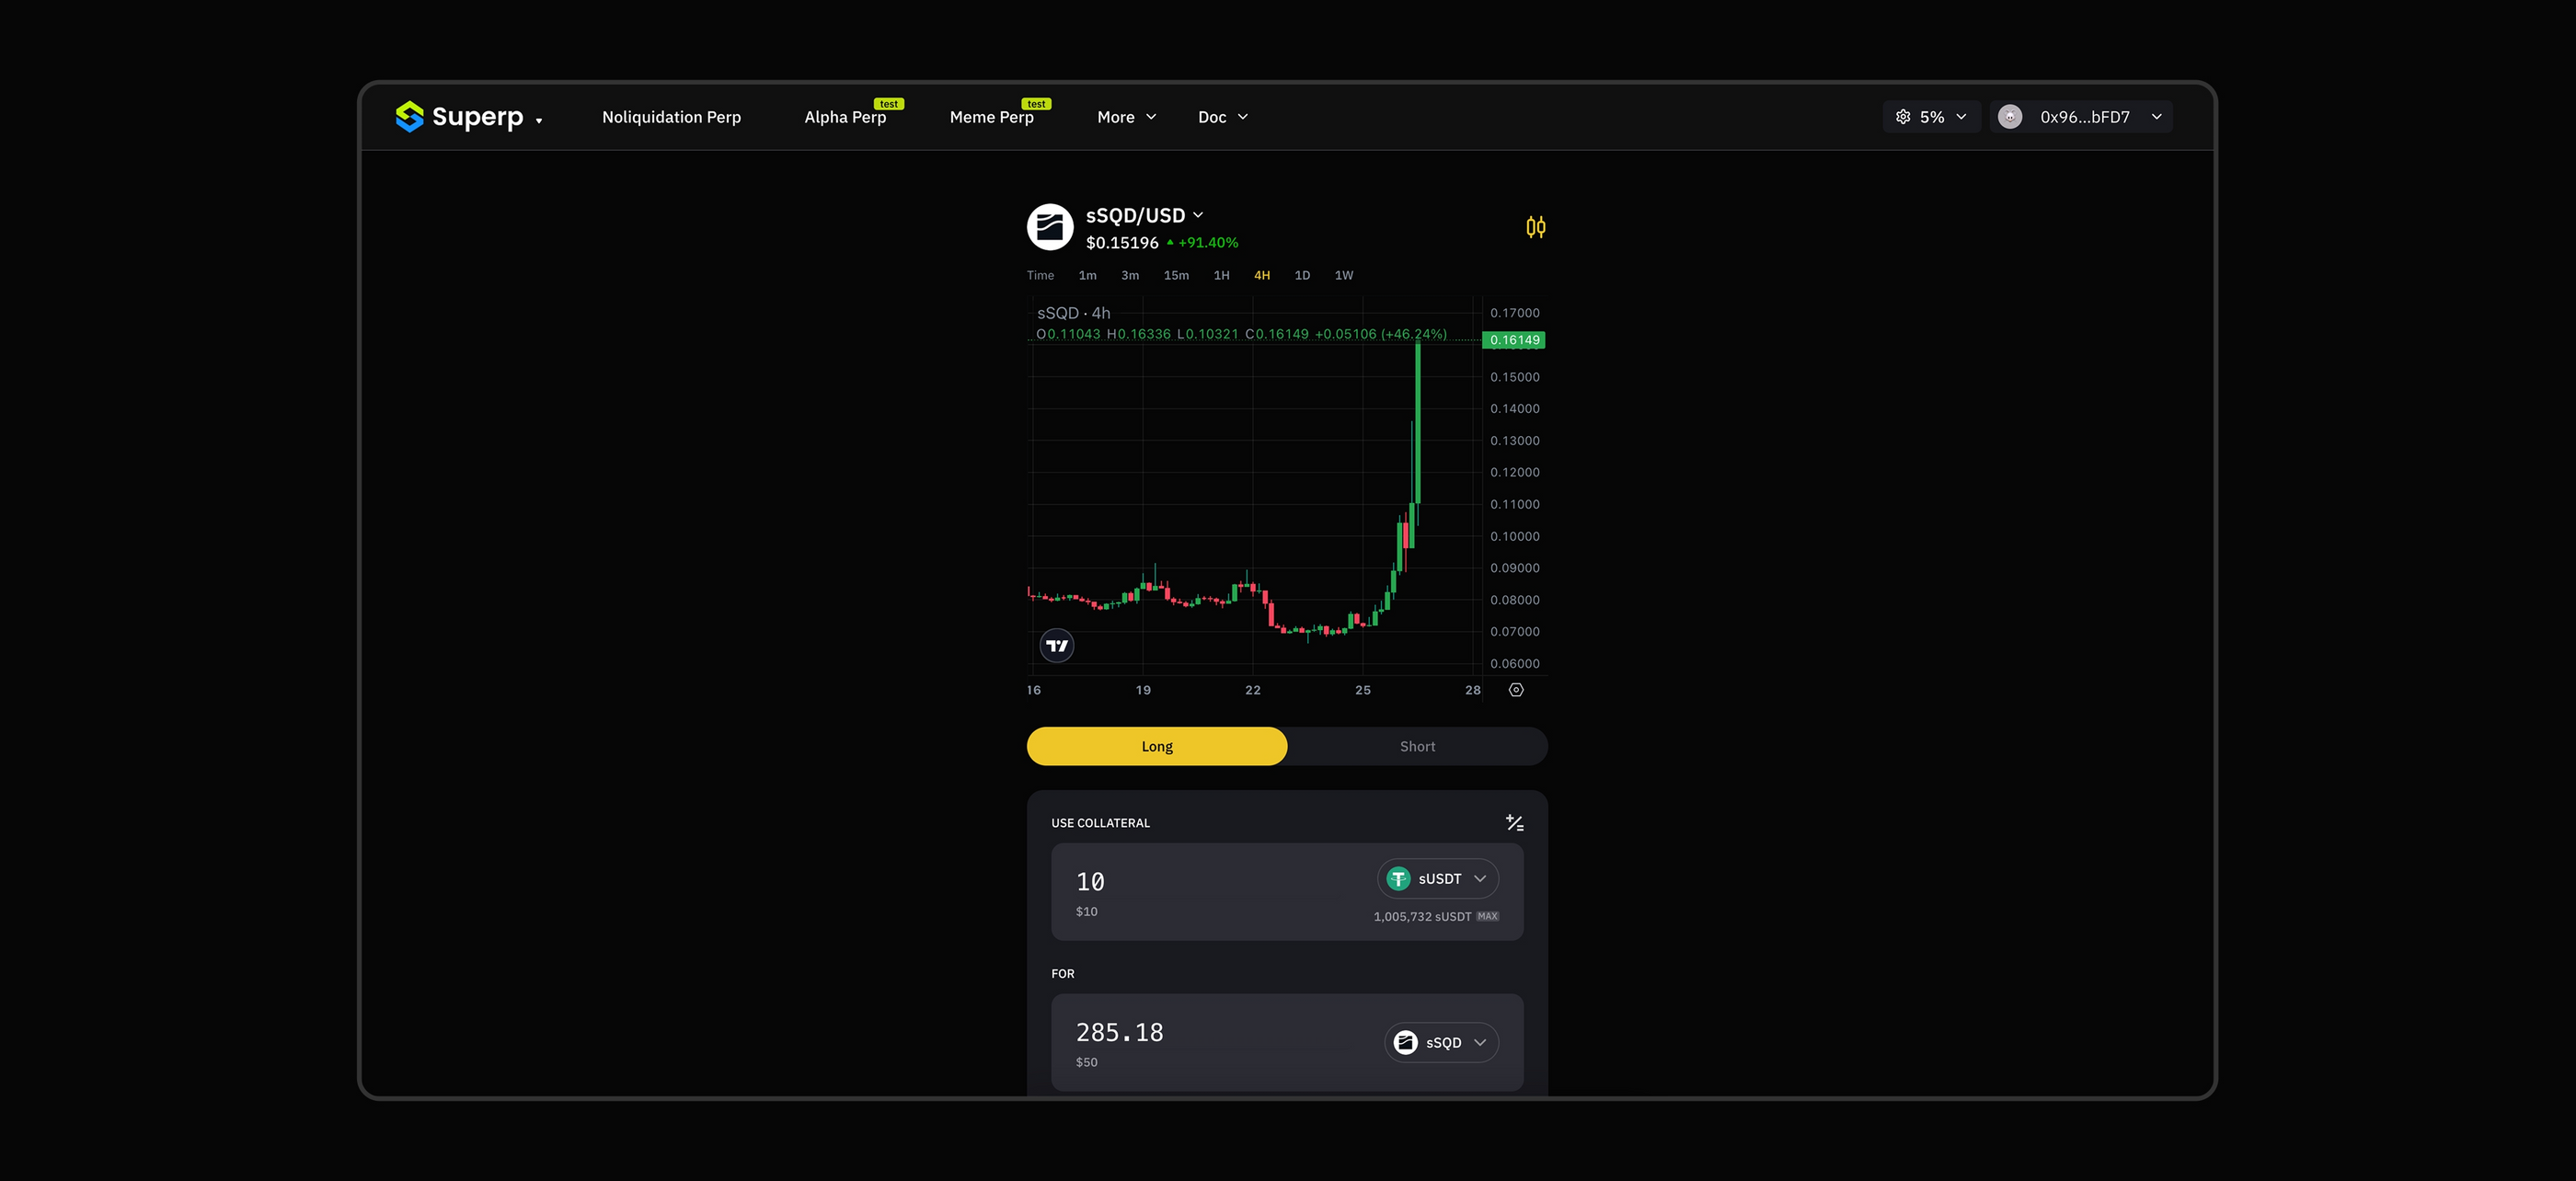This screenshot has width=2576, height=1181.
Task: Go to Noliquidation Perp page
Action: (x=671, y=117)
